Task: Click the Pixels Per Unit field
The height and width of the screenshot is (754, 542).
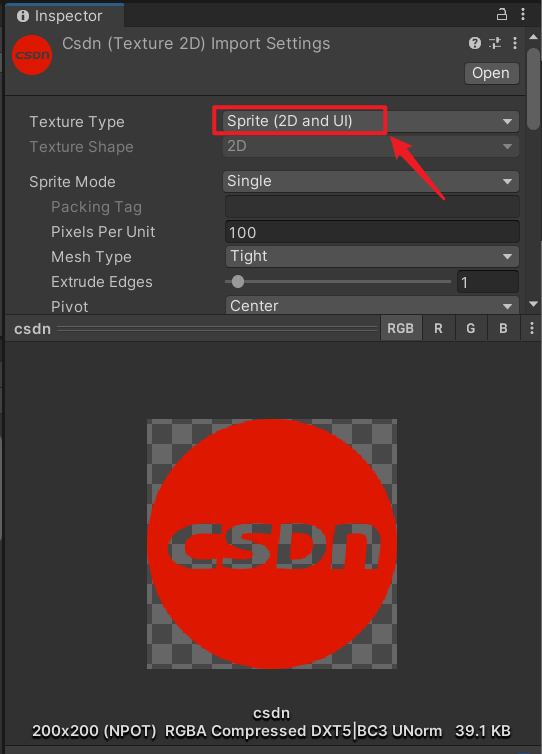Action: click(372, 232)
